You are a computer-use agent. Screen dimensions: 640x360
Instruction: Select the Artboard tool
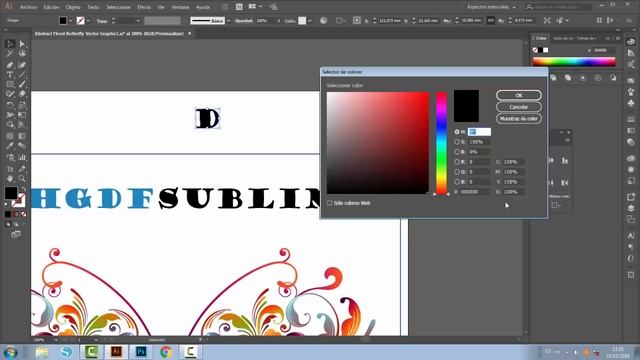coord(10,168)
